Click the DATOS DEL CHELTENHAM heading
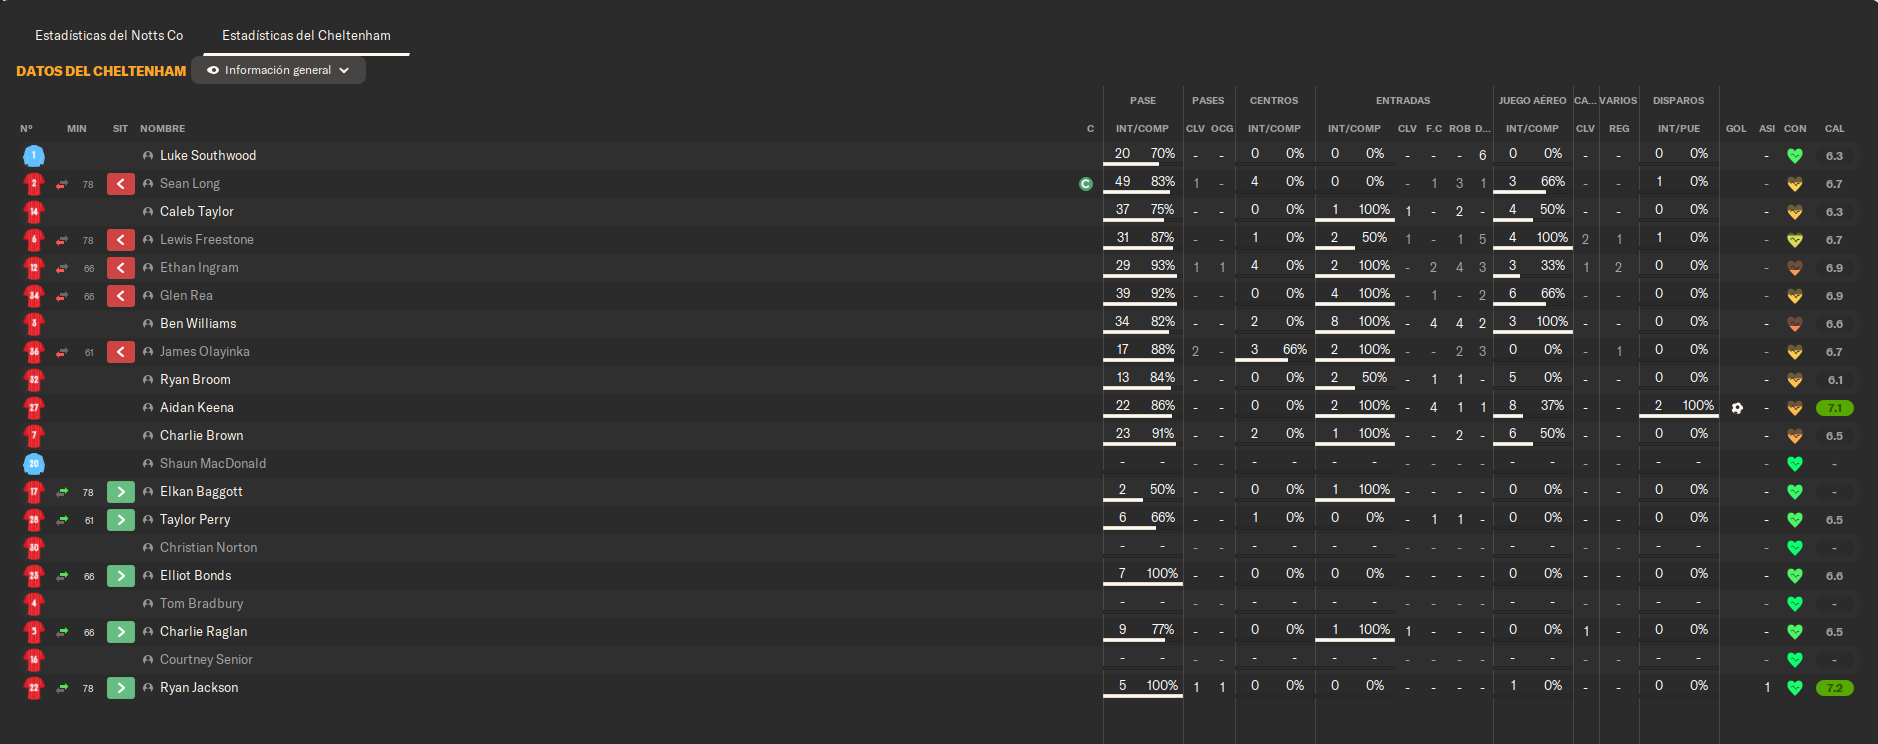Screen dimensions: 1878x744 coord(101,71)
